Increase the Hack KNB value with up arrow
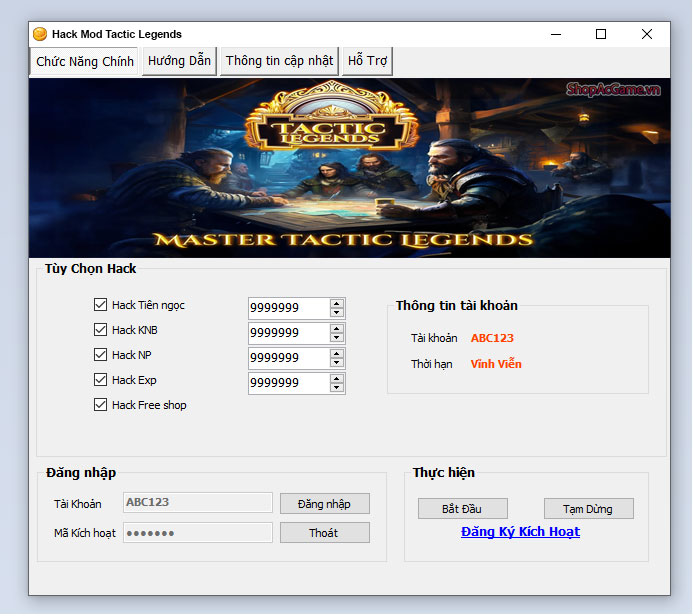The width and height of the screenshot is (693, 616). (337, 329)
